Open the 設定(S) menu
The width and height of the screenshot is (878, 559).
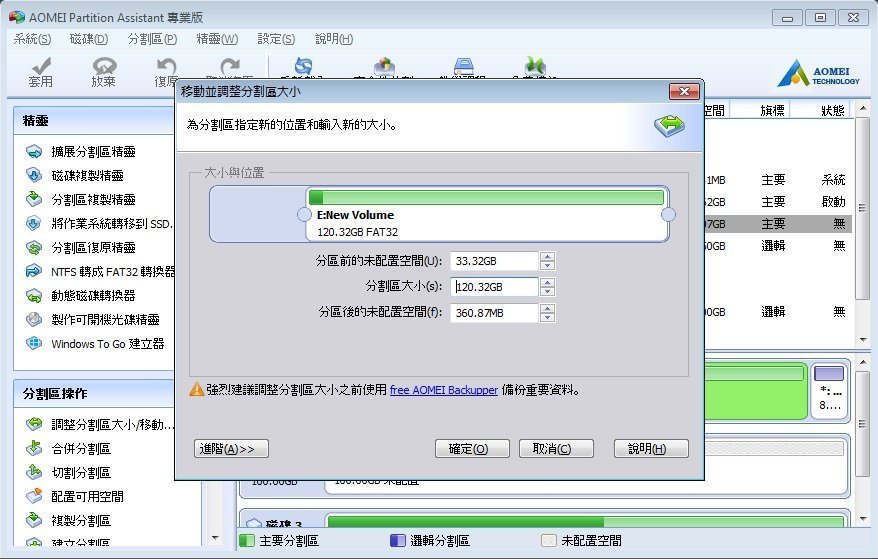(276, 39)
